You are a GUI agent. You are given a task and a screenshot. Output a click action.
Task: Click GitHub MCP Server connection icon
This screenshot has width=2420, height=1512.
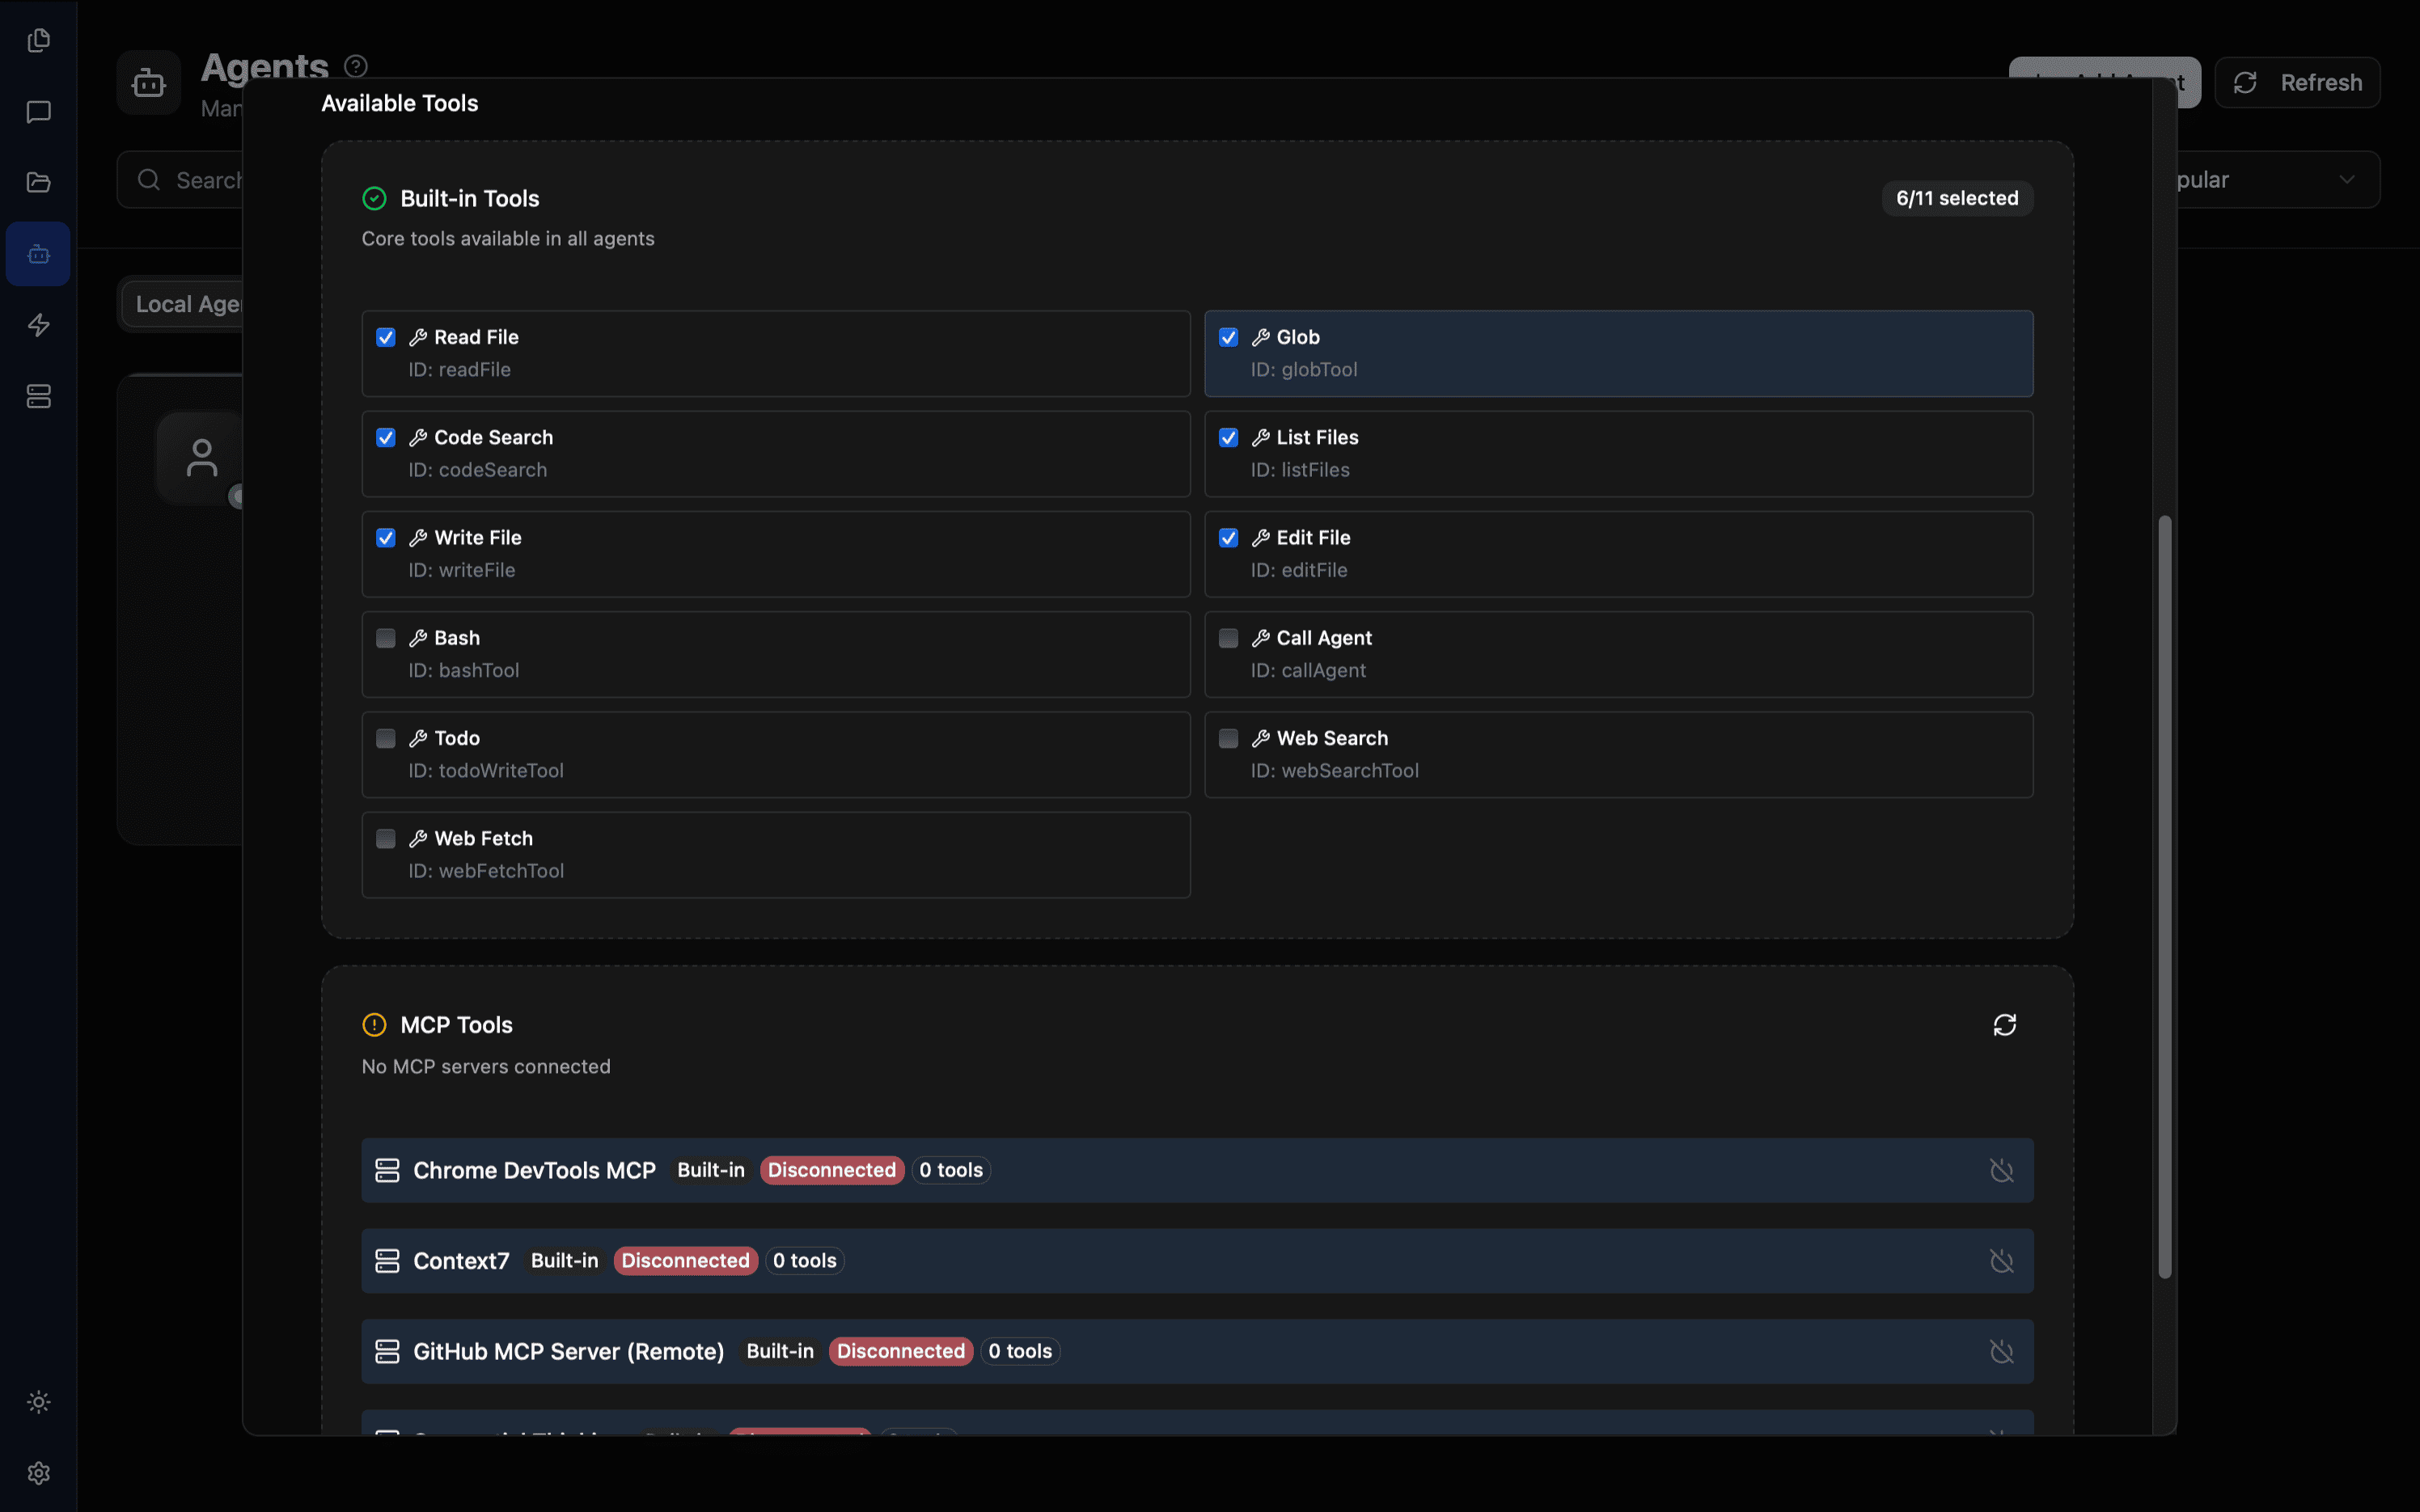click(x=2001, y=1351)
